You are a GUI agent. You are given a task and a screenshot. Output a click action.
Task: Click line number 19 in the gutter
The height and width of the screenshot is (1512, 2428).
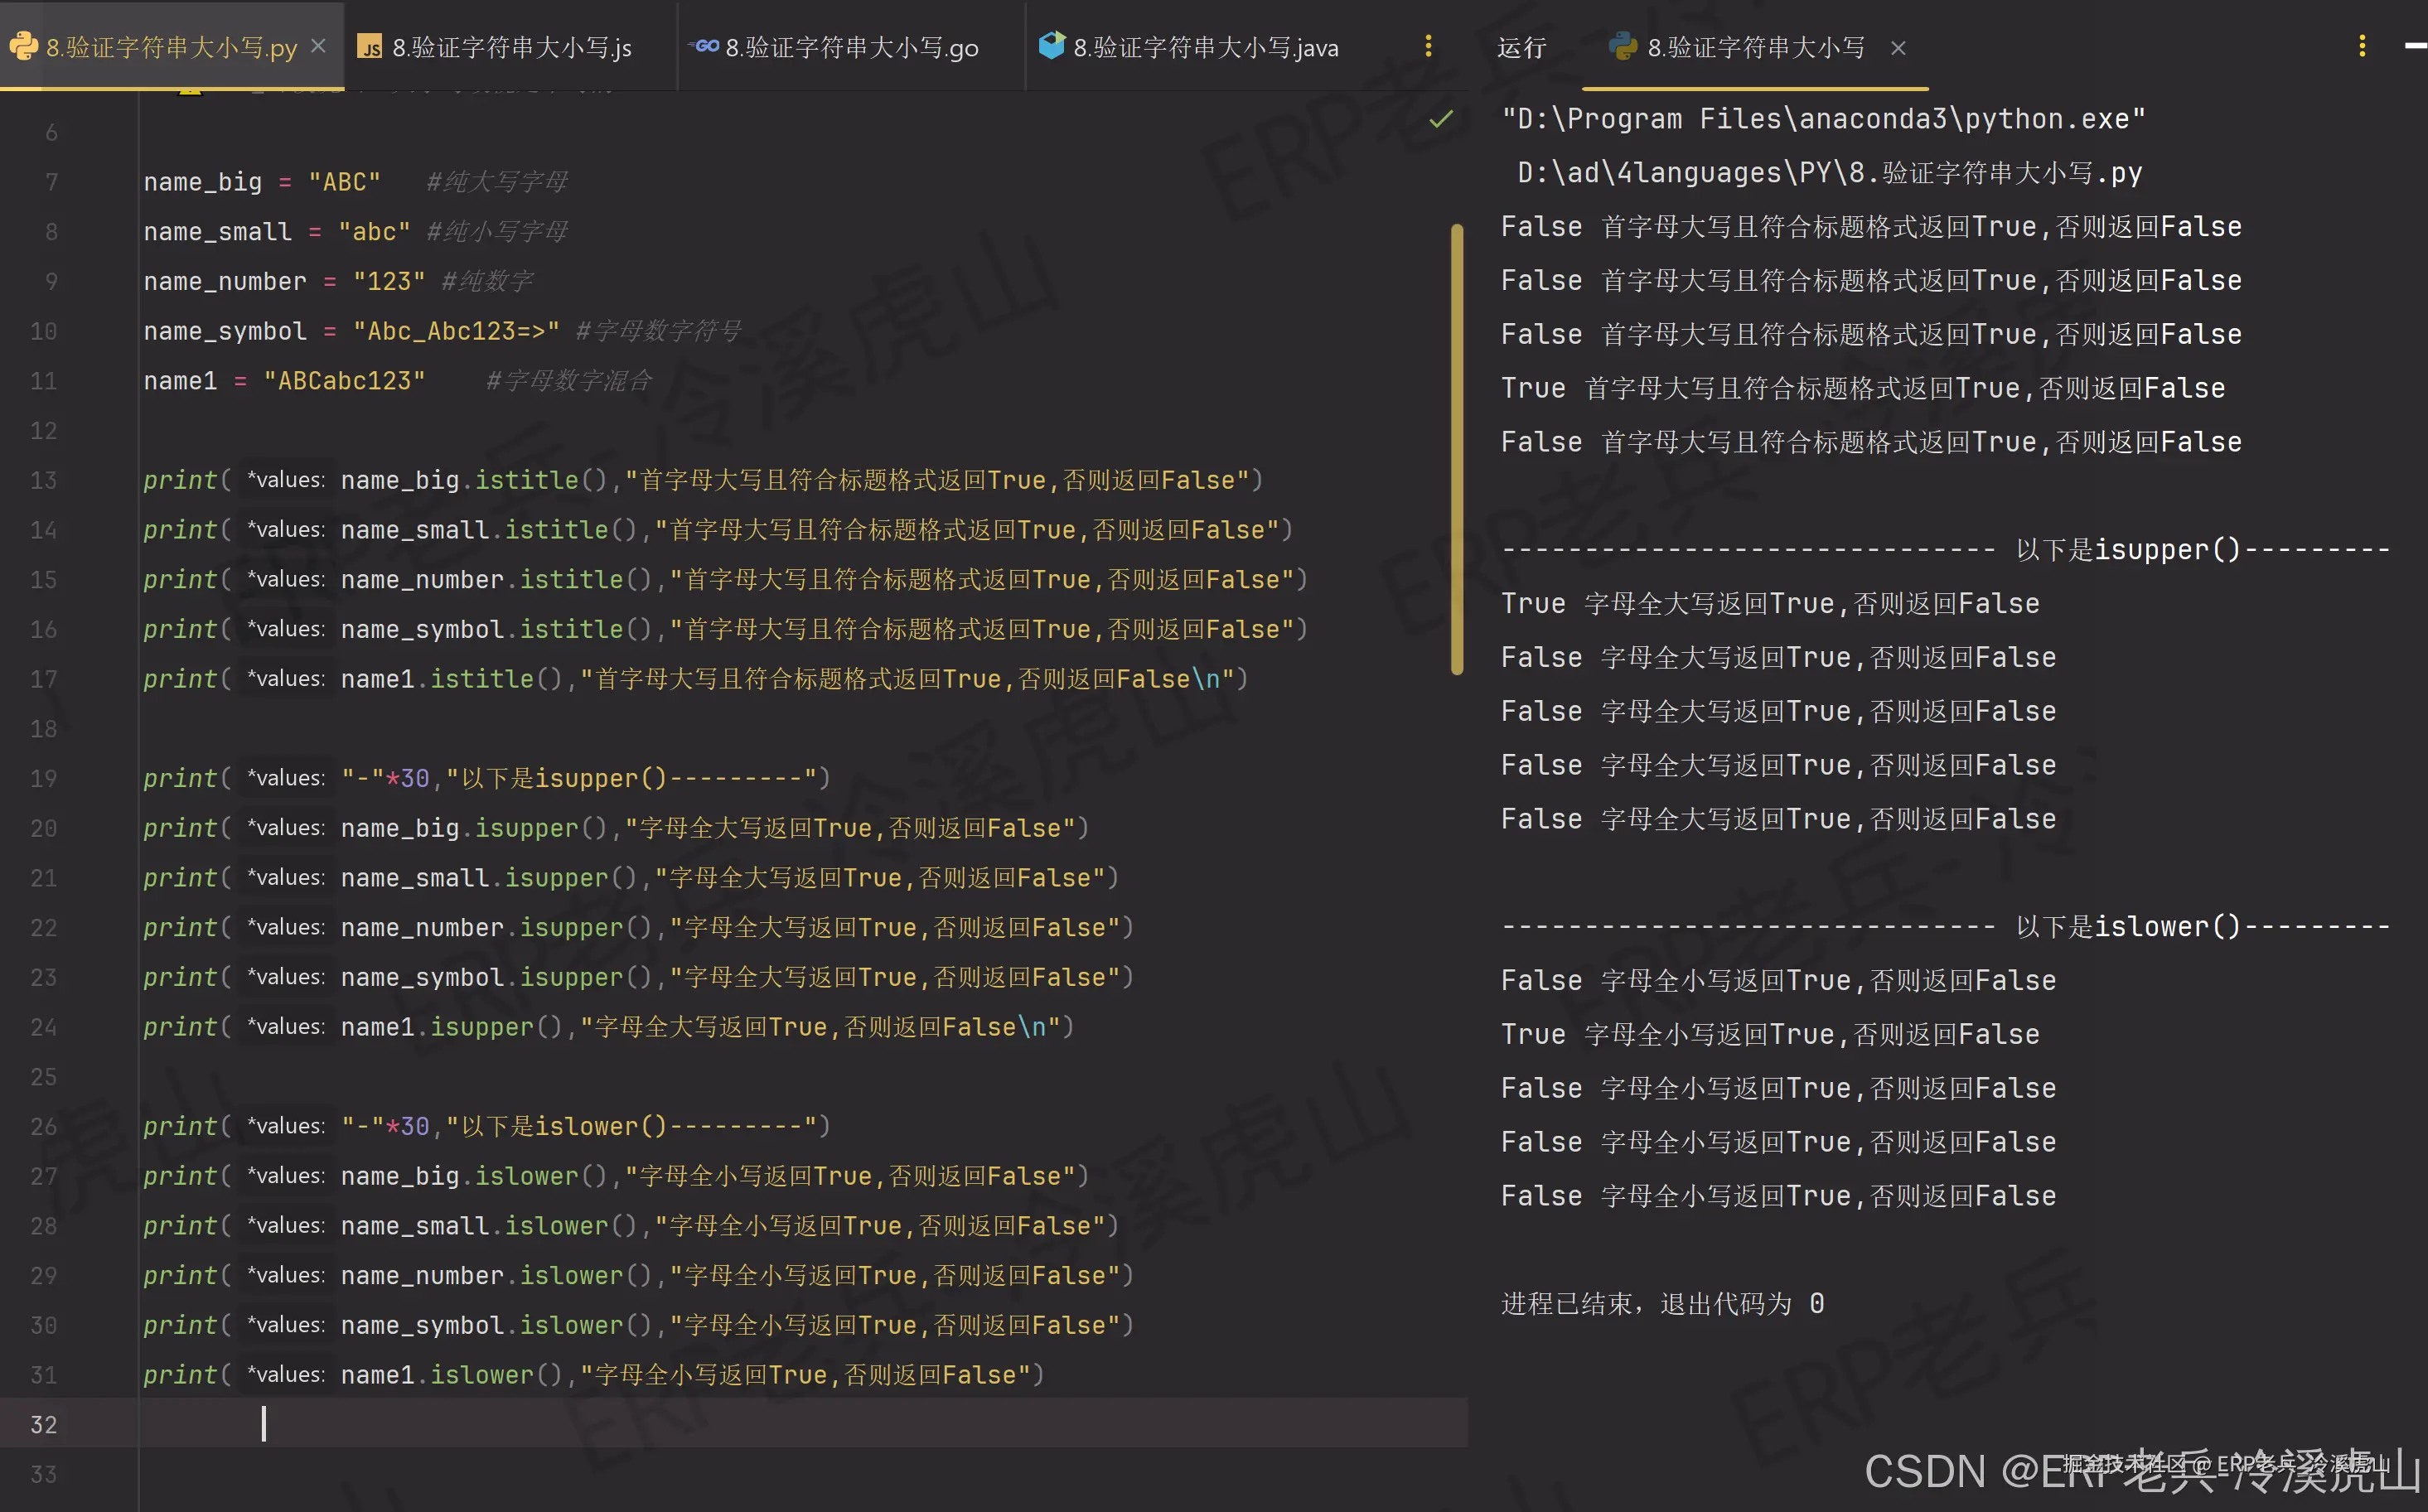point(43,778)
